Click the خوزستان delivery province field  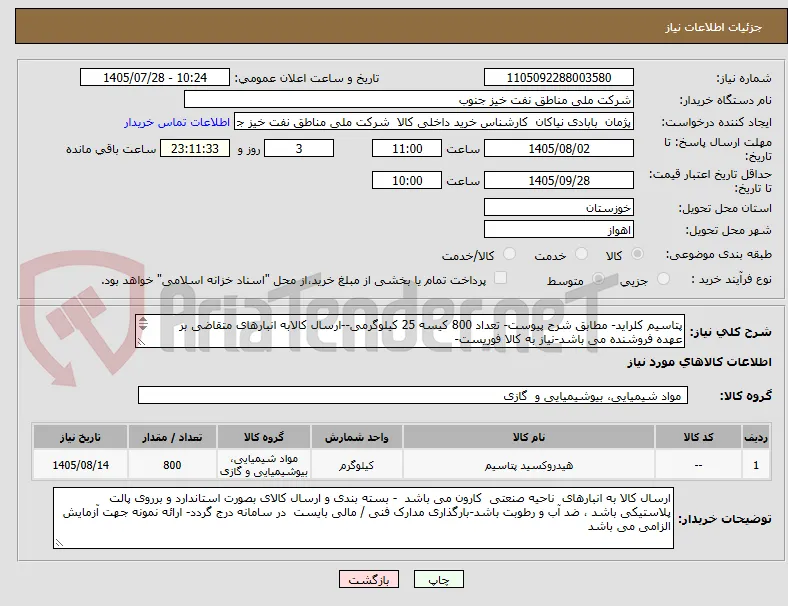[x=559, y=208]
